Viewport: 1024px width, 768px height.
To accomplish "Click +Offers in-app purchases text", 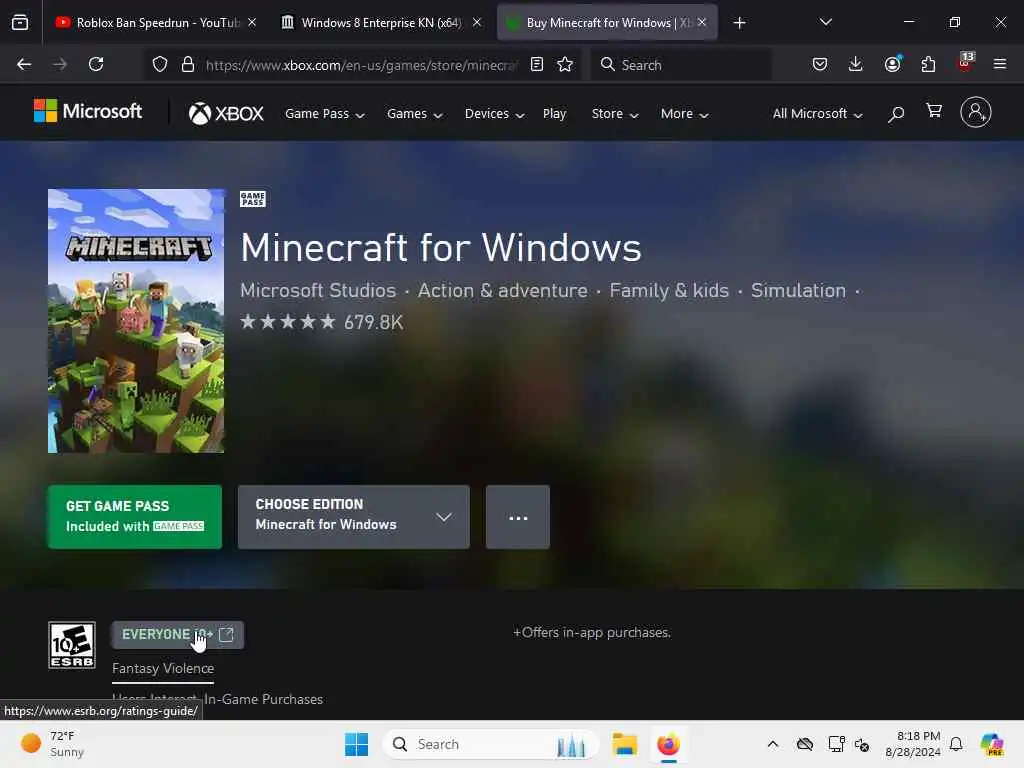I will (x=592, y=632).
